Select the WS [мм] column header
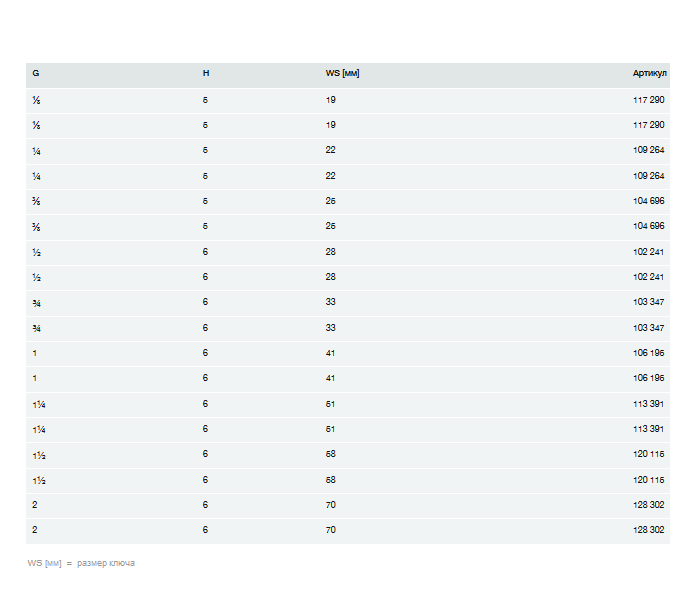681x609 pixels. [x=342, y=73]
